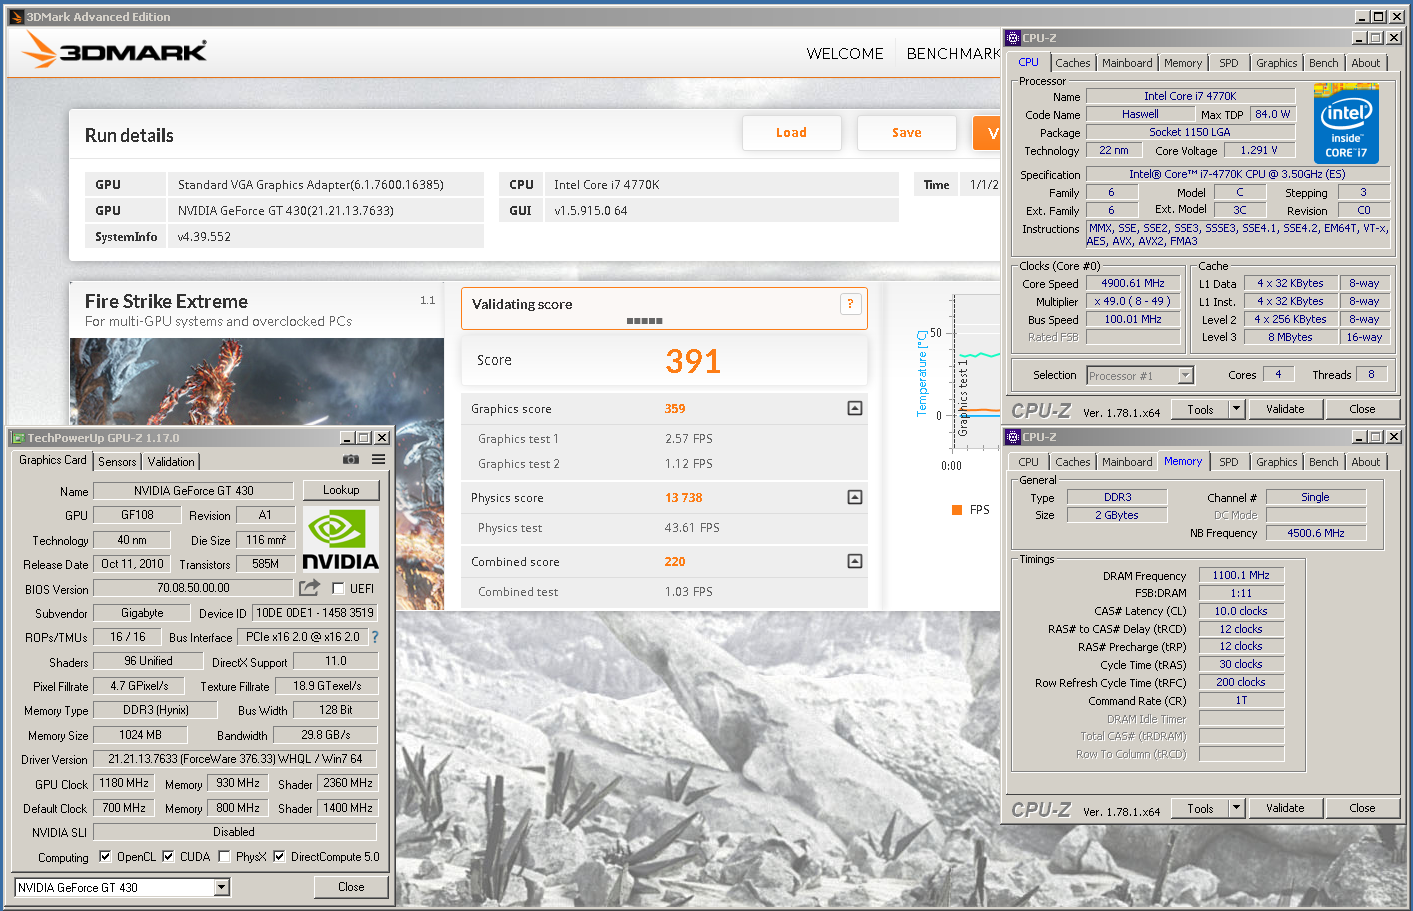Viewport: 1413px width, 911px height.
Task: Click the Validating score progress dots
Action: tap(644, 321)
